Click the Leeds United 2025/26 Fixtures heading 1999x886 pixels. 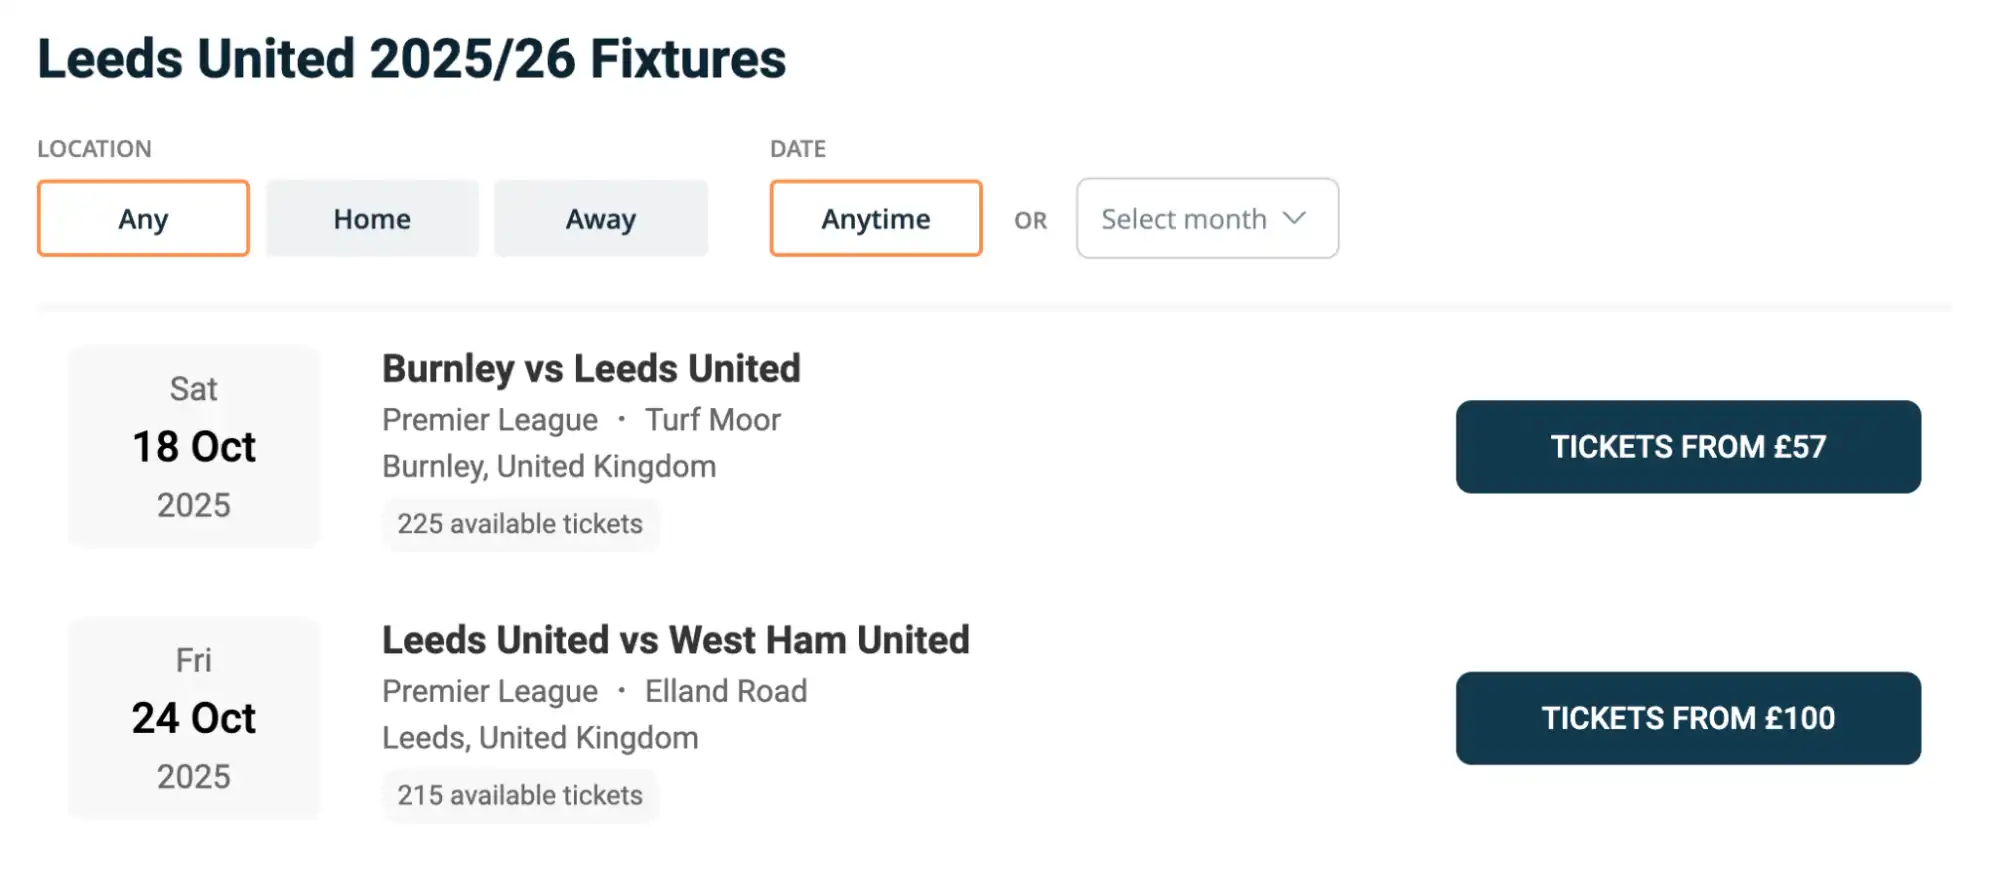410,58
